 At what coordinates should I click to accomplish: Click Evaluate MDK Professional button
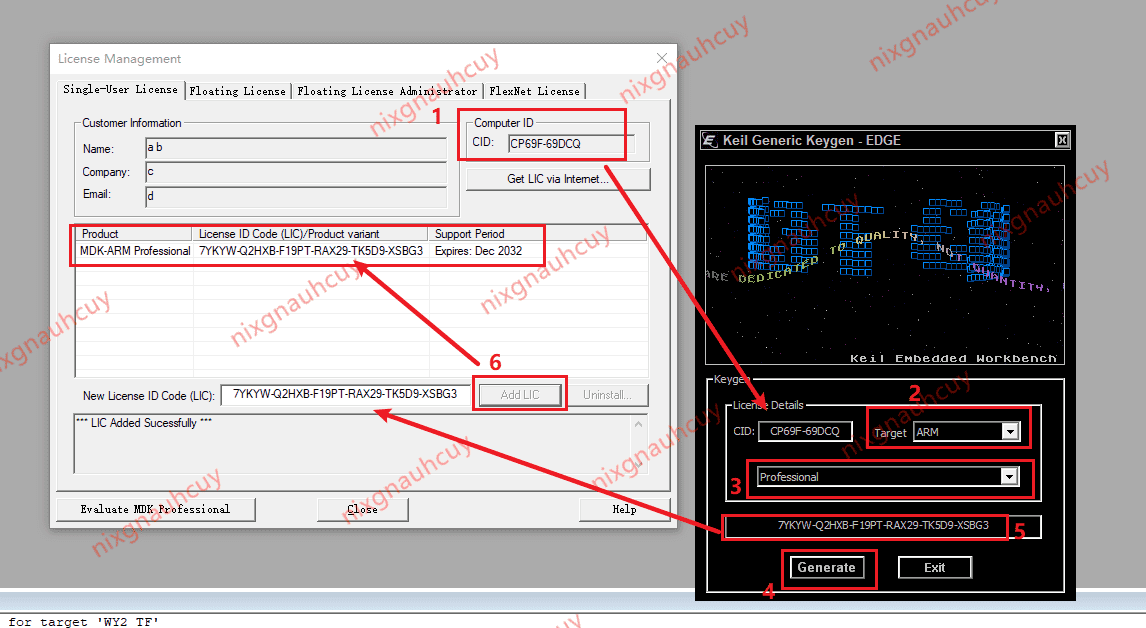tap(156, 509)
